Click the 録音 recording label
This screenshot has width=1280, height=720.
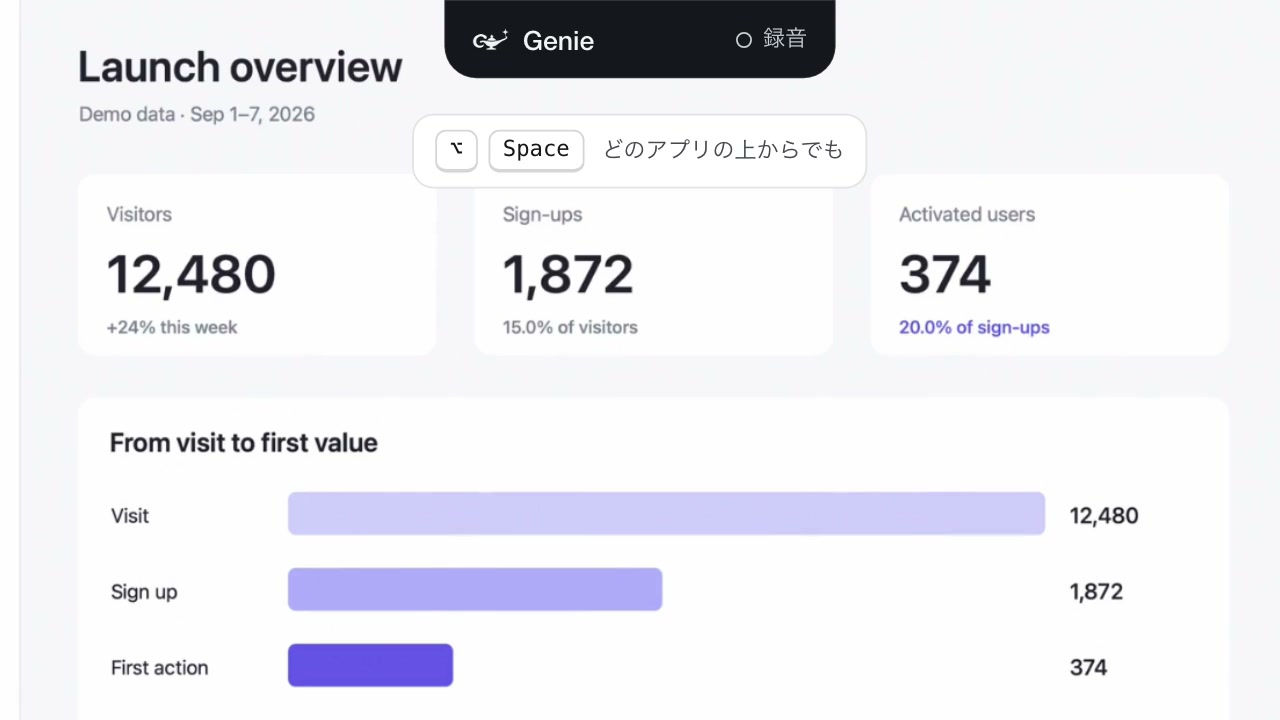pos(785,39)
